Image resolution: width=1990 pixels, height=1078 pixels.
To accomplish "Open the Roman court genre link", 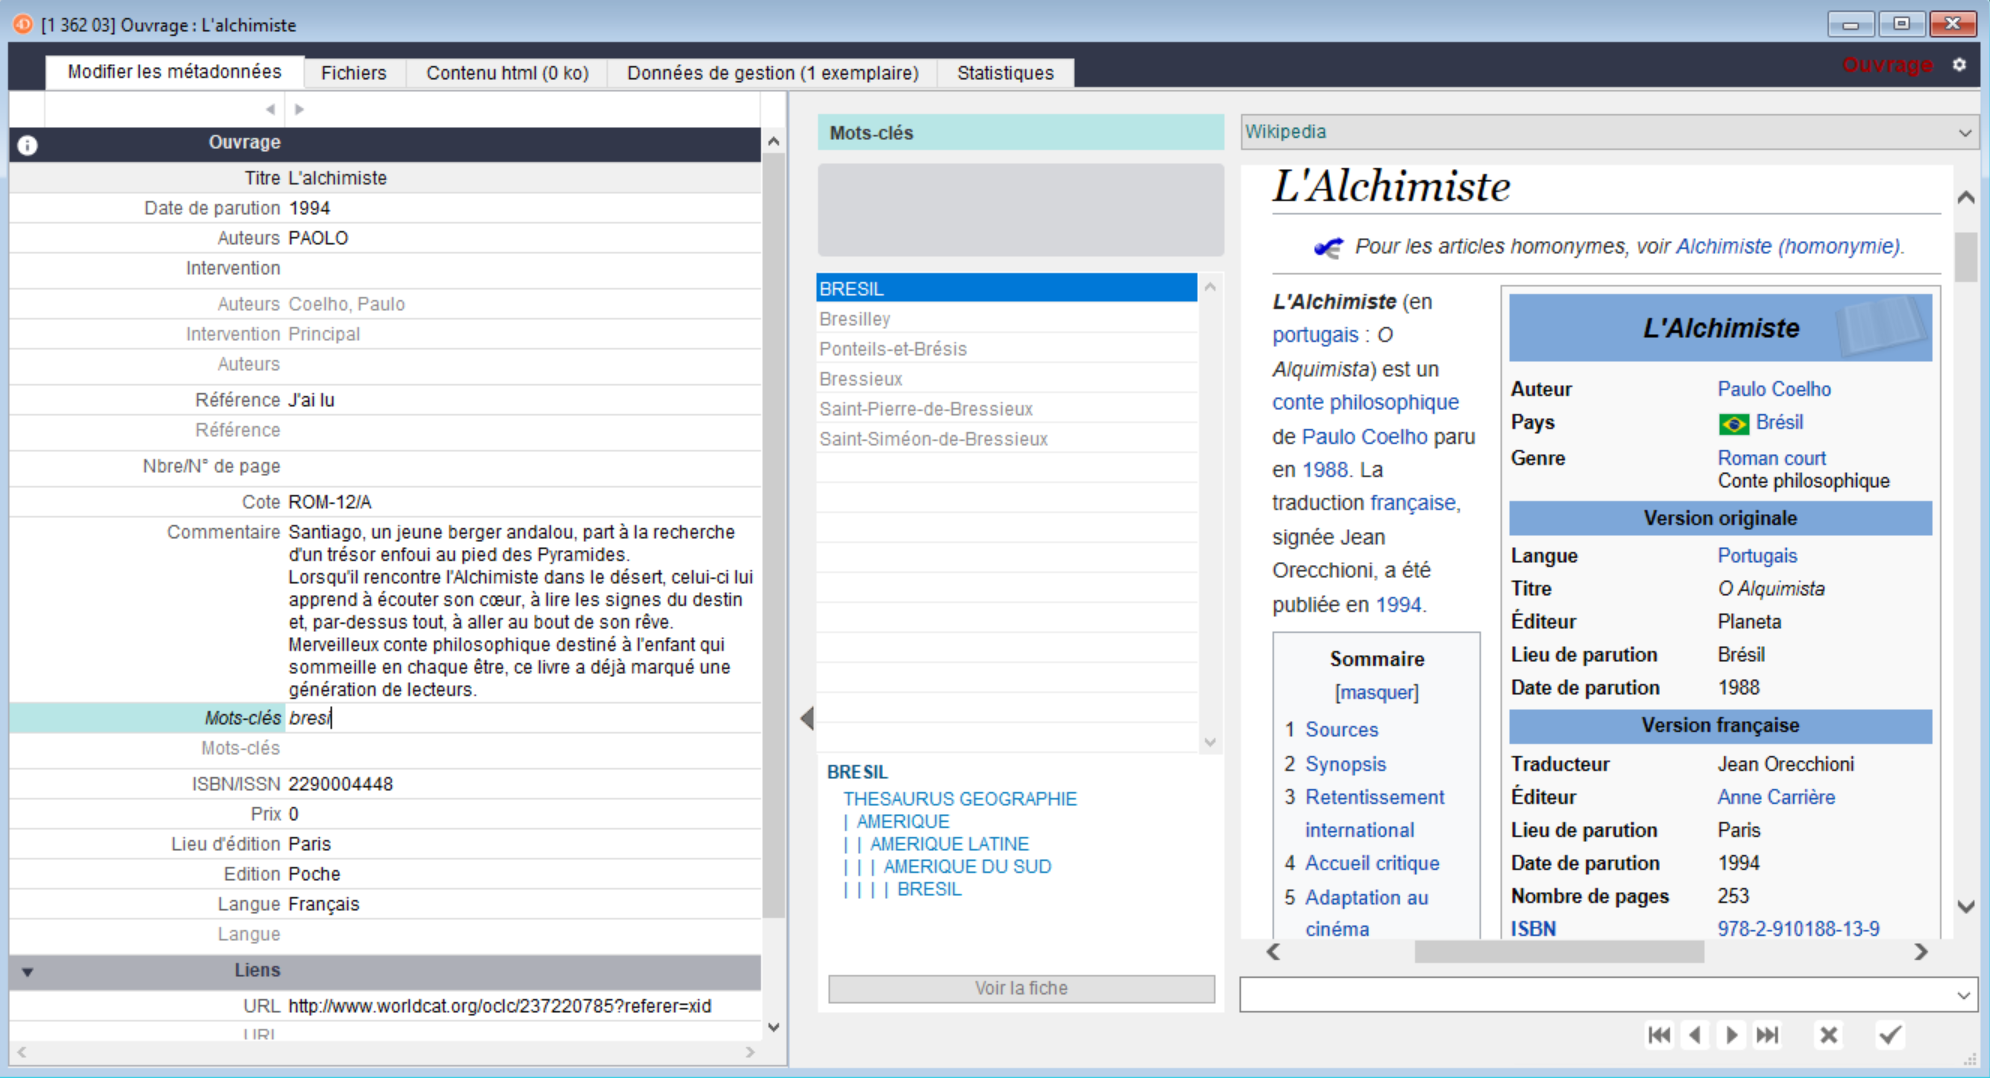I will 1771,458.
